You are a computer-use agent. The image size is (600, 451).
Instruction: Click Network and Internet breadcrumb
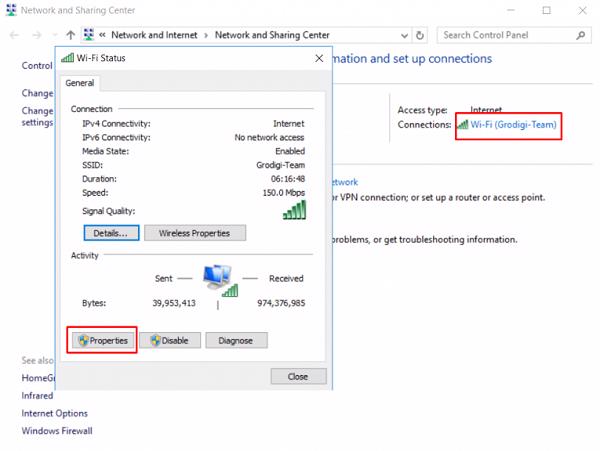pos(154,35)
